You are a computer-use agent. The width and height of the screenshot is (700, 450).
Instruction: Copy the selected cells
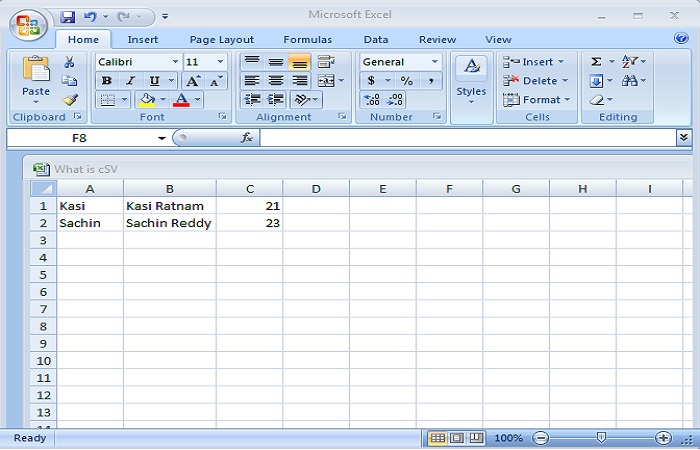click(x=69, y=80)
